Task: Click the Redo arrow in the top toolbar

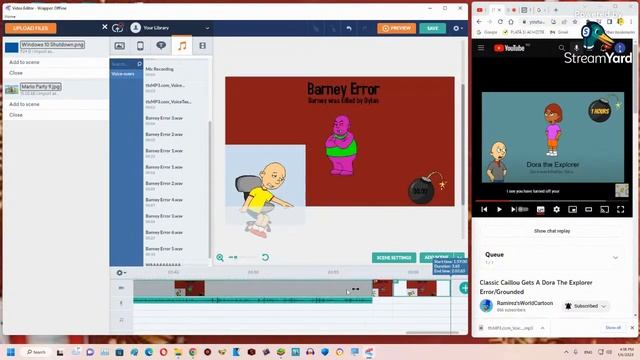Action: (x=364, y=28)
